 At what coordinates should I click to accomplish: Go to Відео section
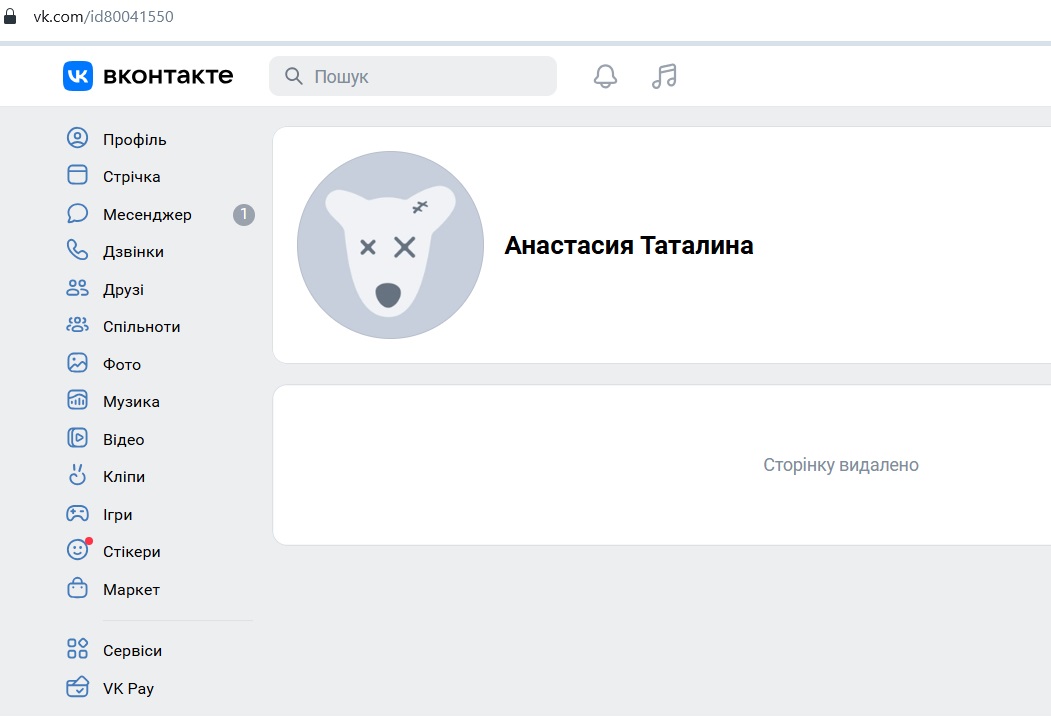[123, 439]
